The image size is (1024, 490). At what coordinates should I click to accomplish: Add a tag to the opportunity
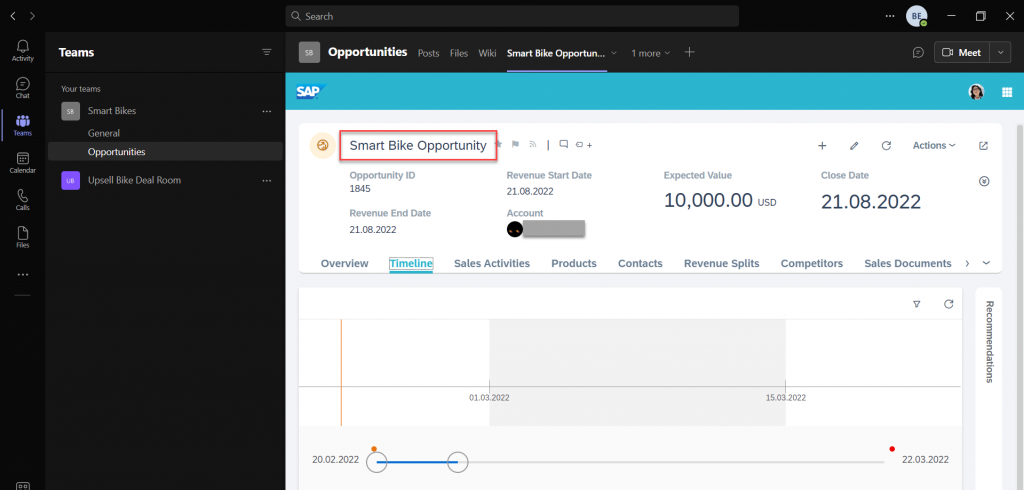[584, 145]
